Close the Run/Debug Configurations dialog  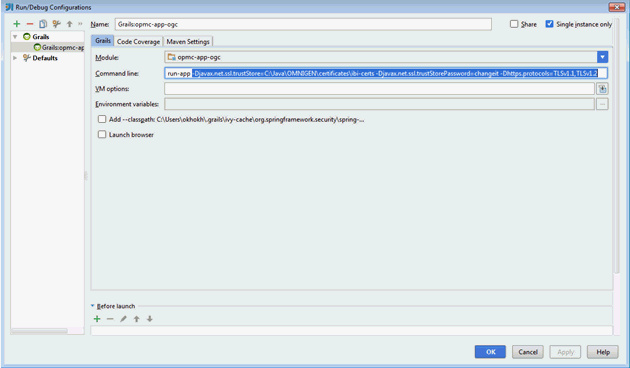[x=616, y=7]
